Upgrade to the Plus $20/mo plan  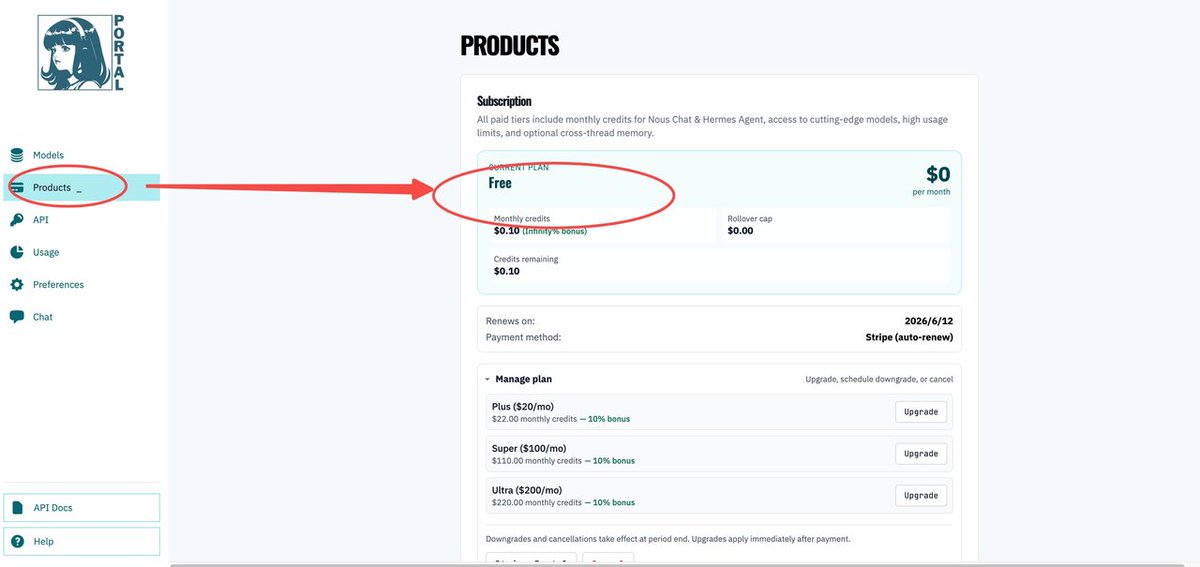920,412
